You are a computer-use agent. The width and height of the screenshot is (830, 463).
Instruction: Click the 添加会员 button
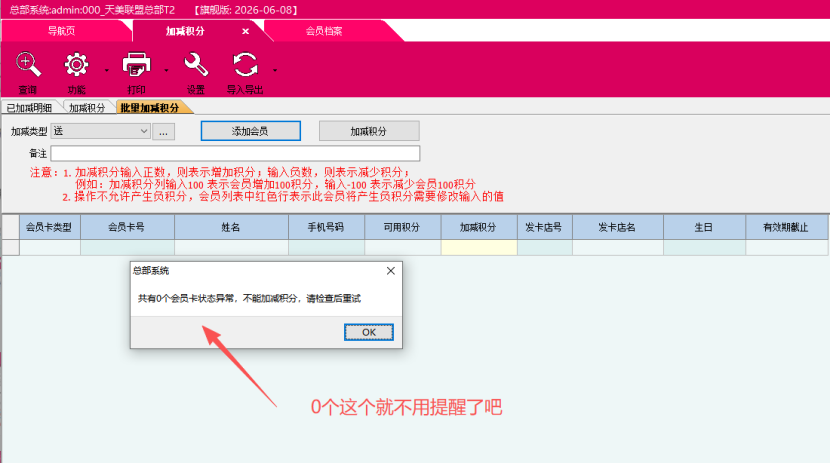[250, 131]
